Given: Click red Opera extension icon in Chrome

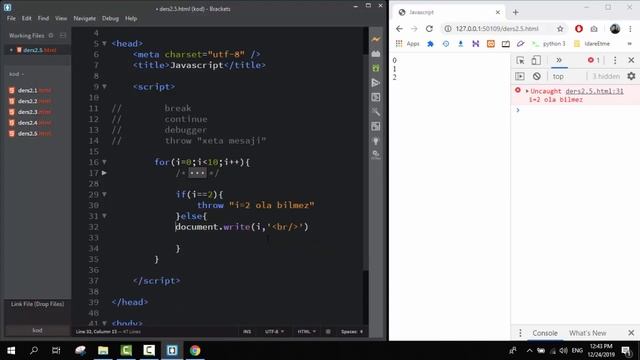Looking at the screenshot, I should click(x=578, y=29).
